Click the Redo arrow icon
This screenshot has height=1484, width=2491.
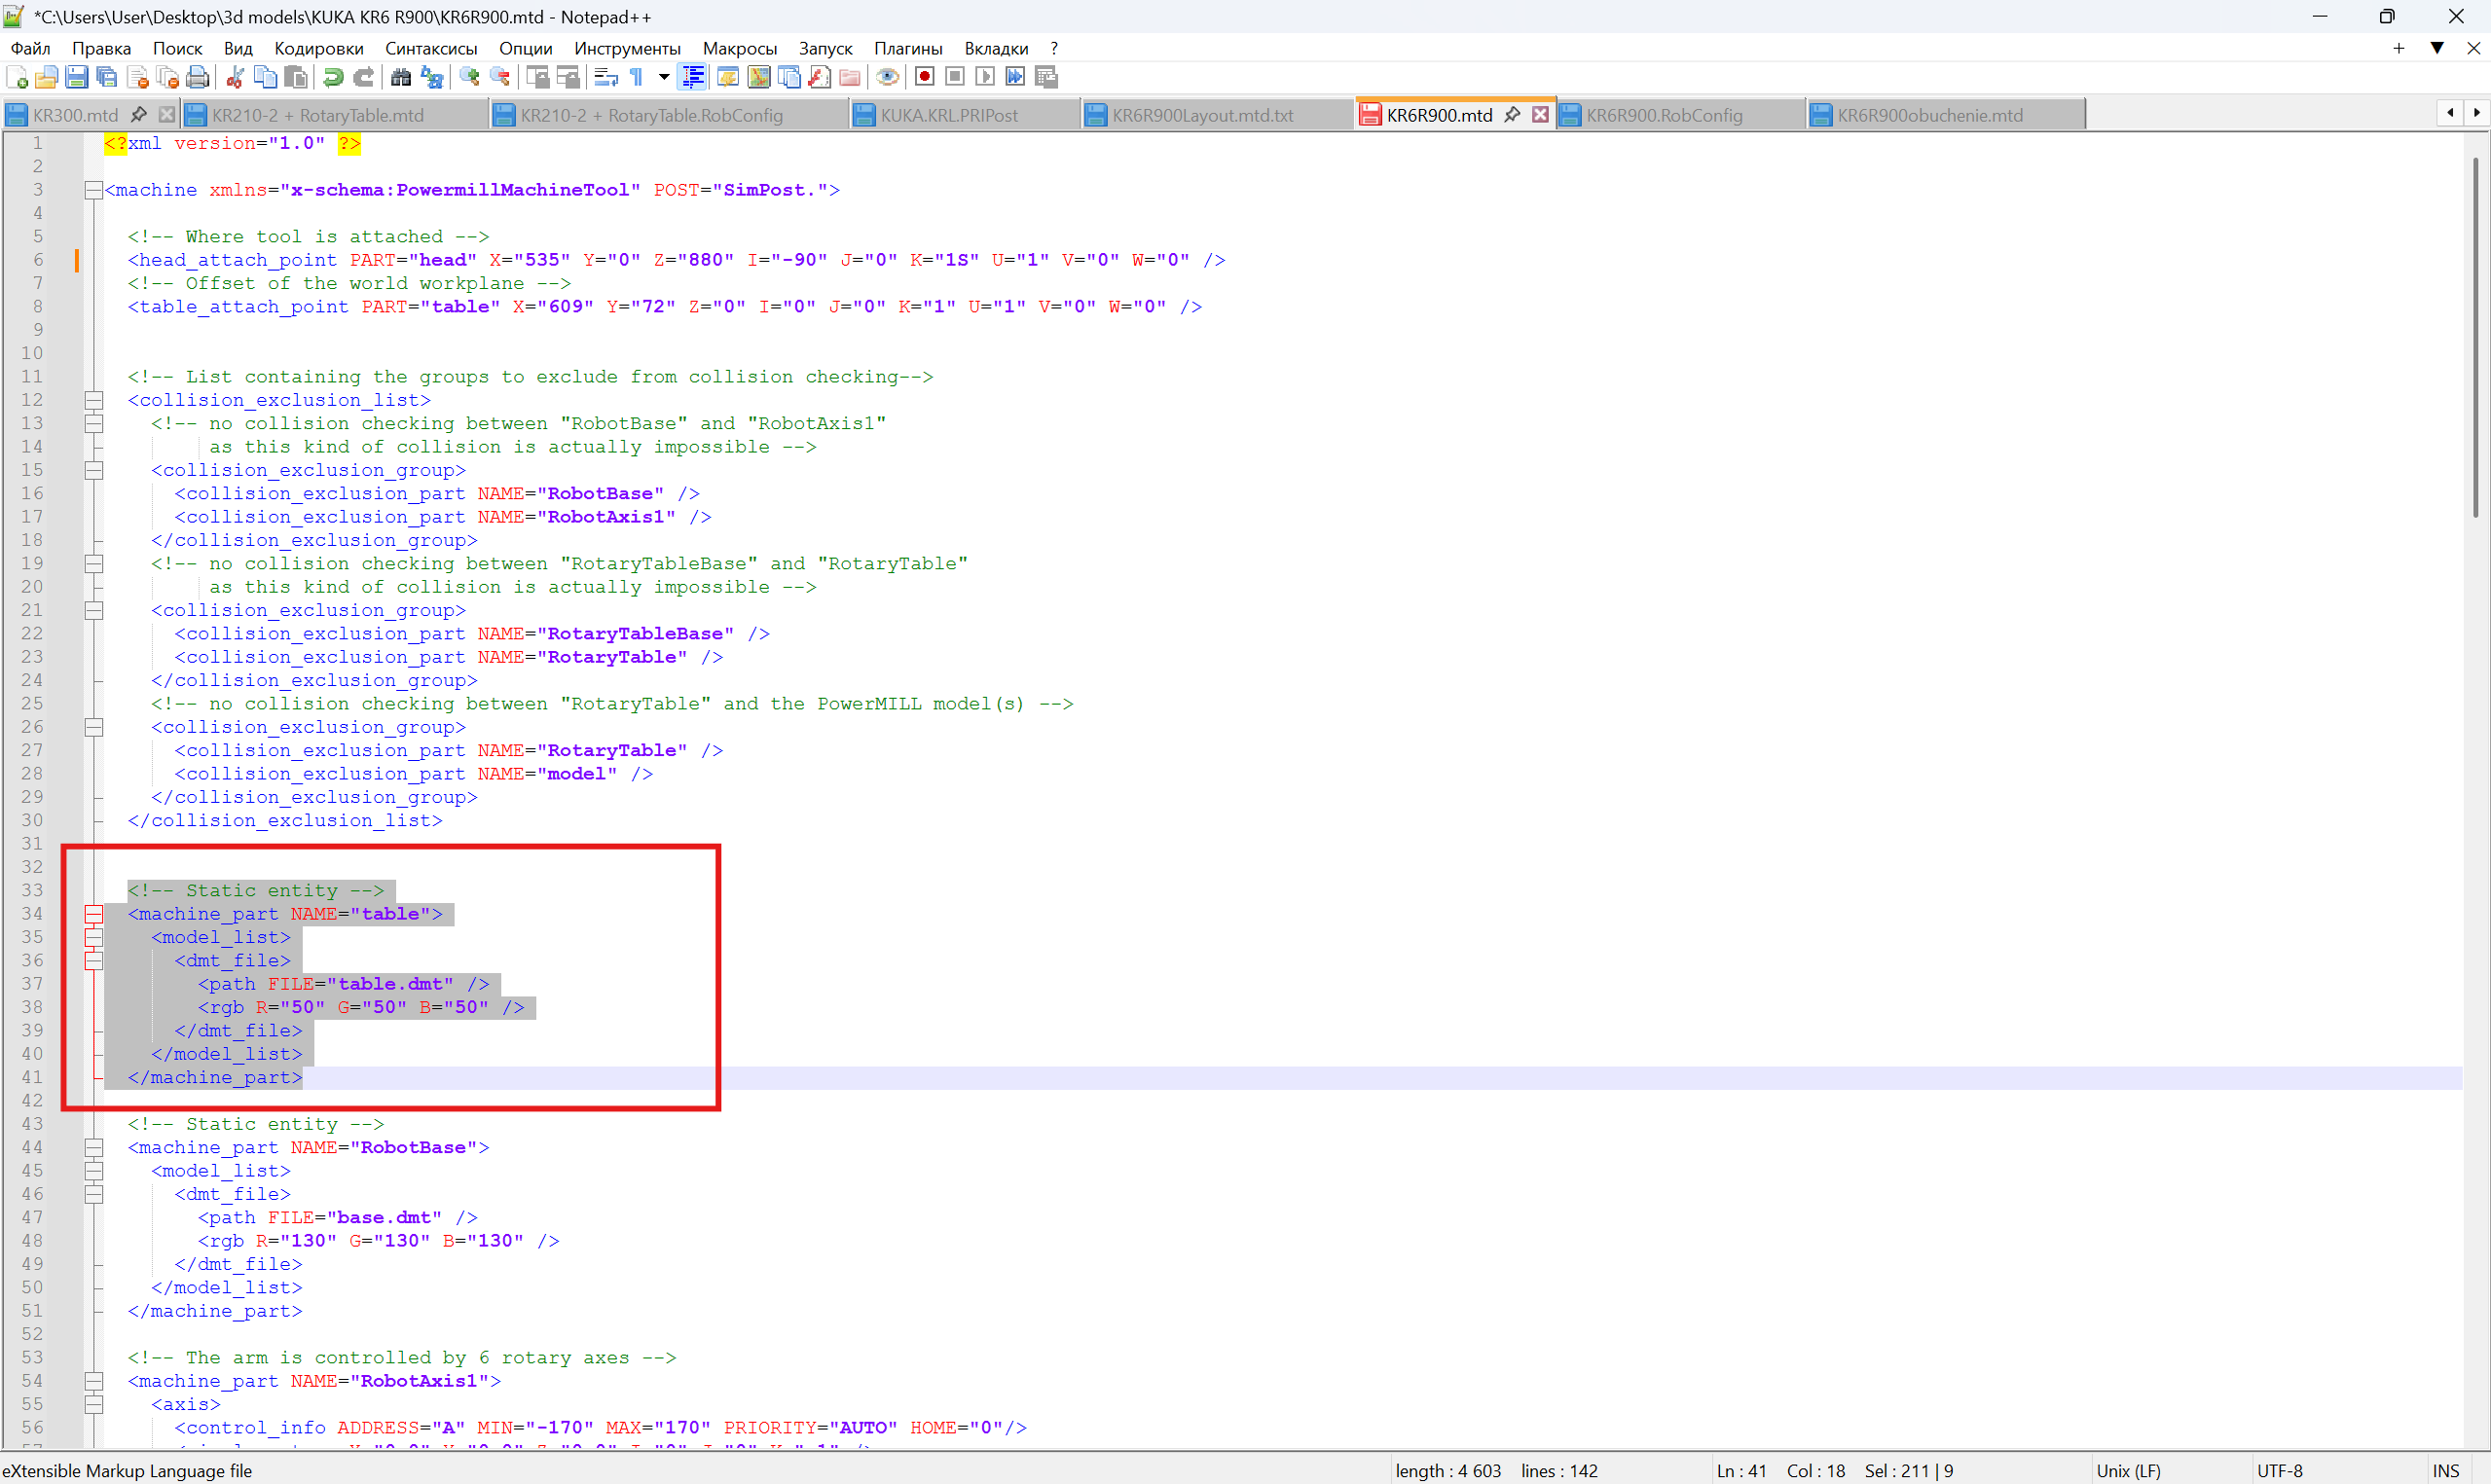tap(364, 77)
